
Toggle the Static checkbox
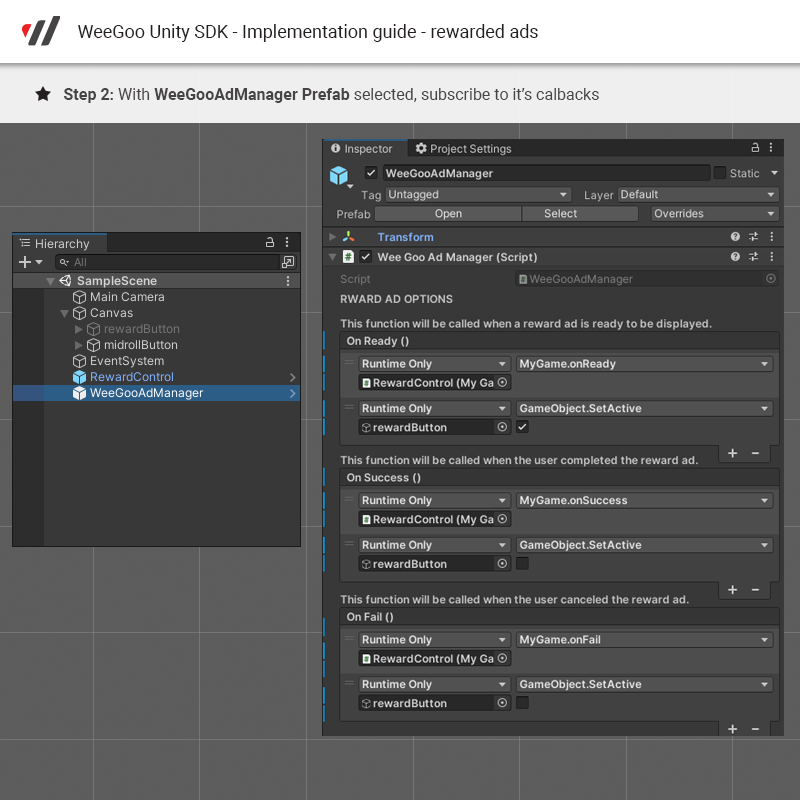720,173
